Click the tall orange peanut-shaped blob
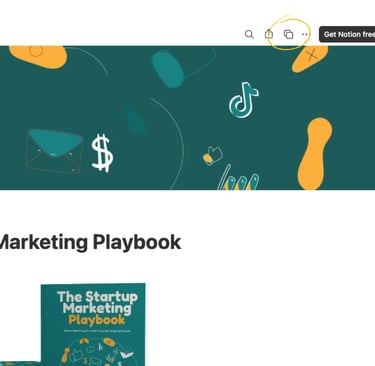375x366 pixels. [314, 154]
